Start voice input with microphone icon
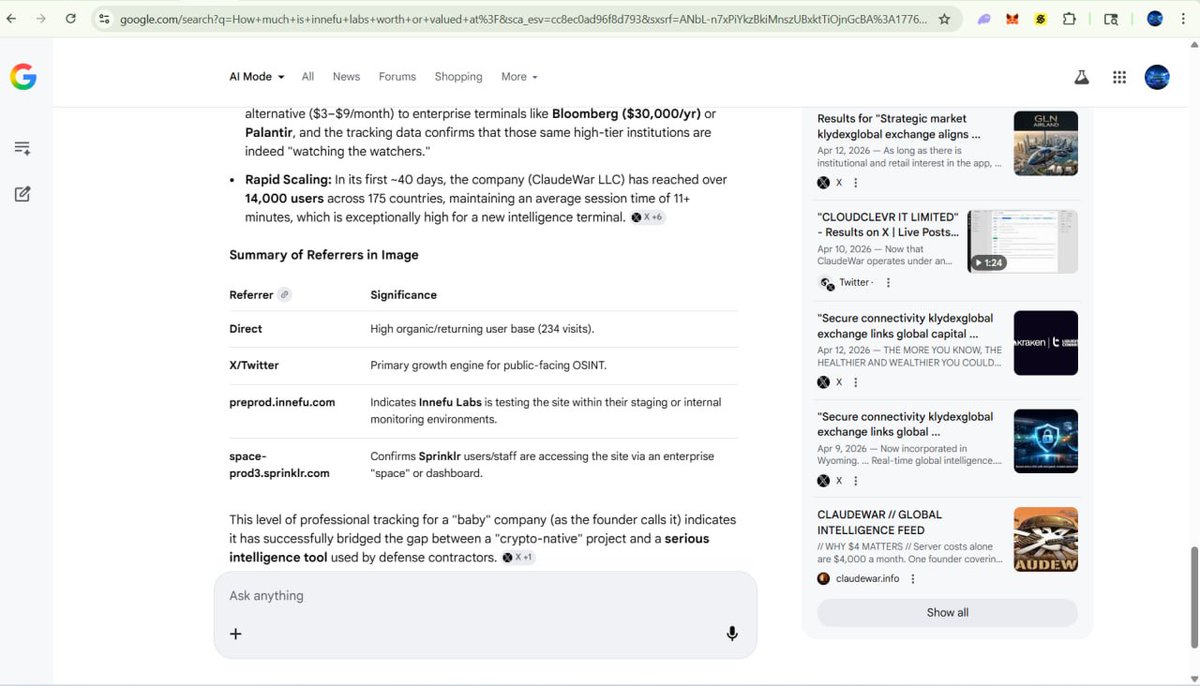The height and width of the screenshot is (686, 1200). click(732, 633)
